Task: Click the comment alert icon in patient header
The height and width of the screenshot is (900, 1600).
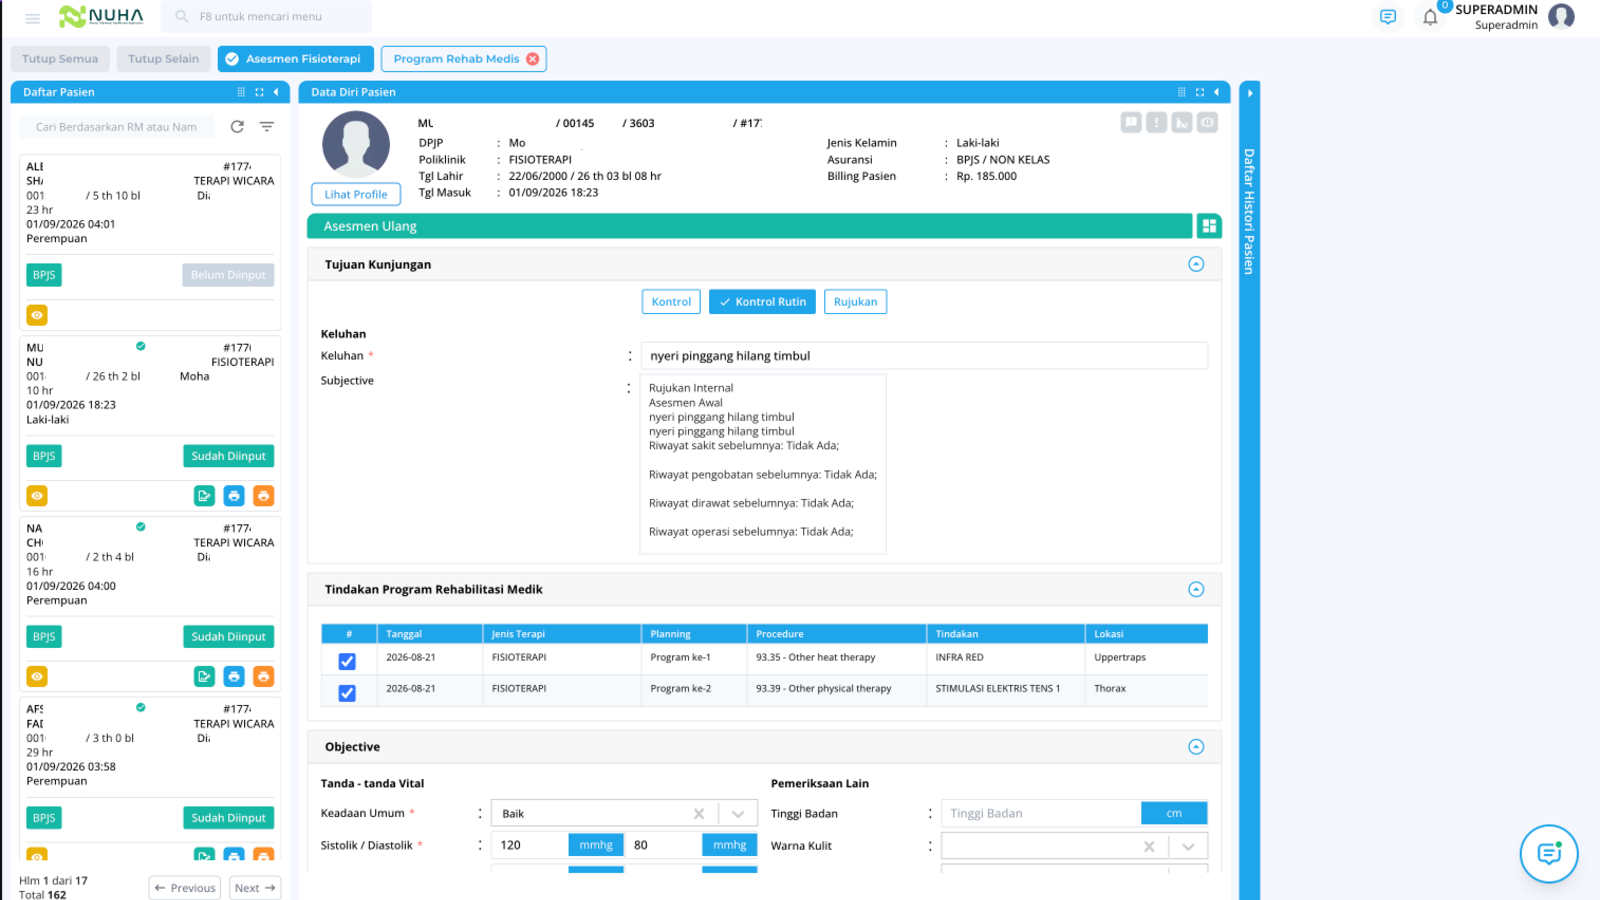Action: pos(1131,122)
